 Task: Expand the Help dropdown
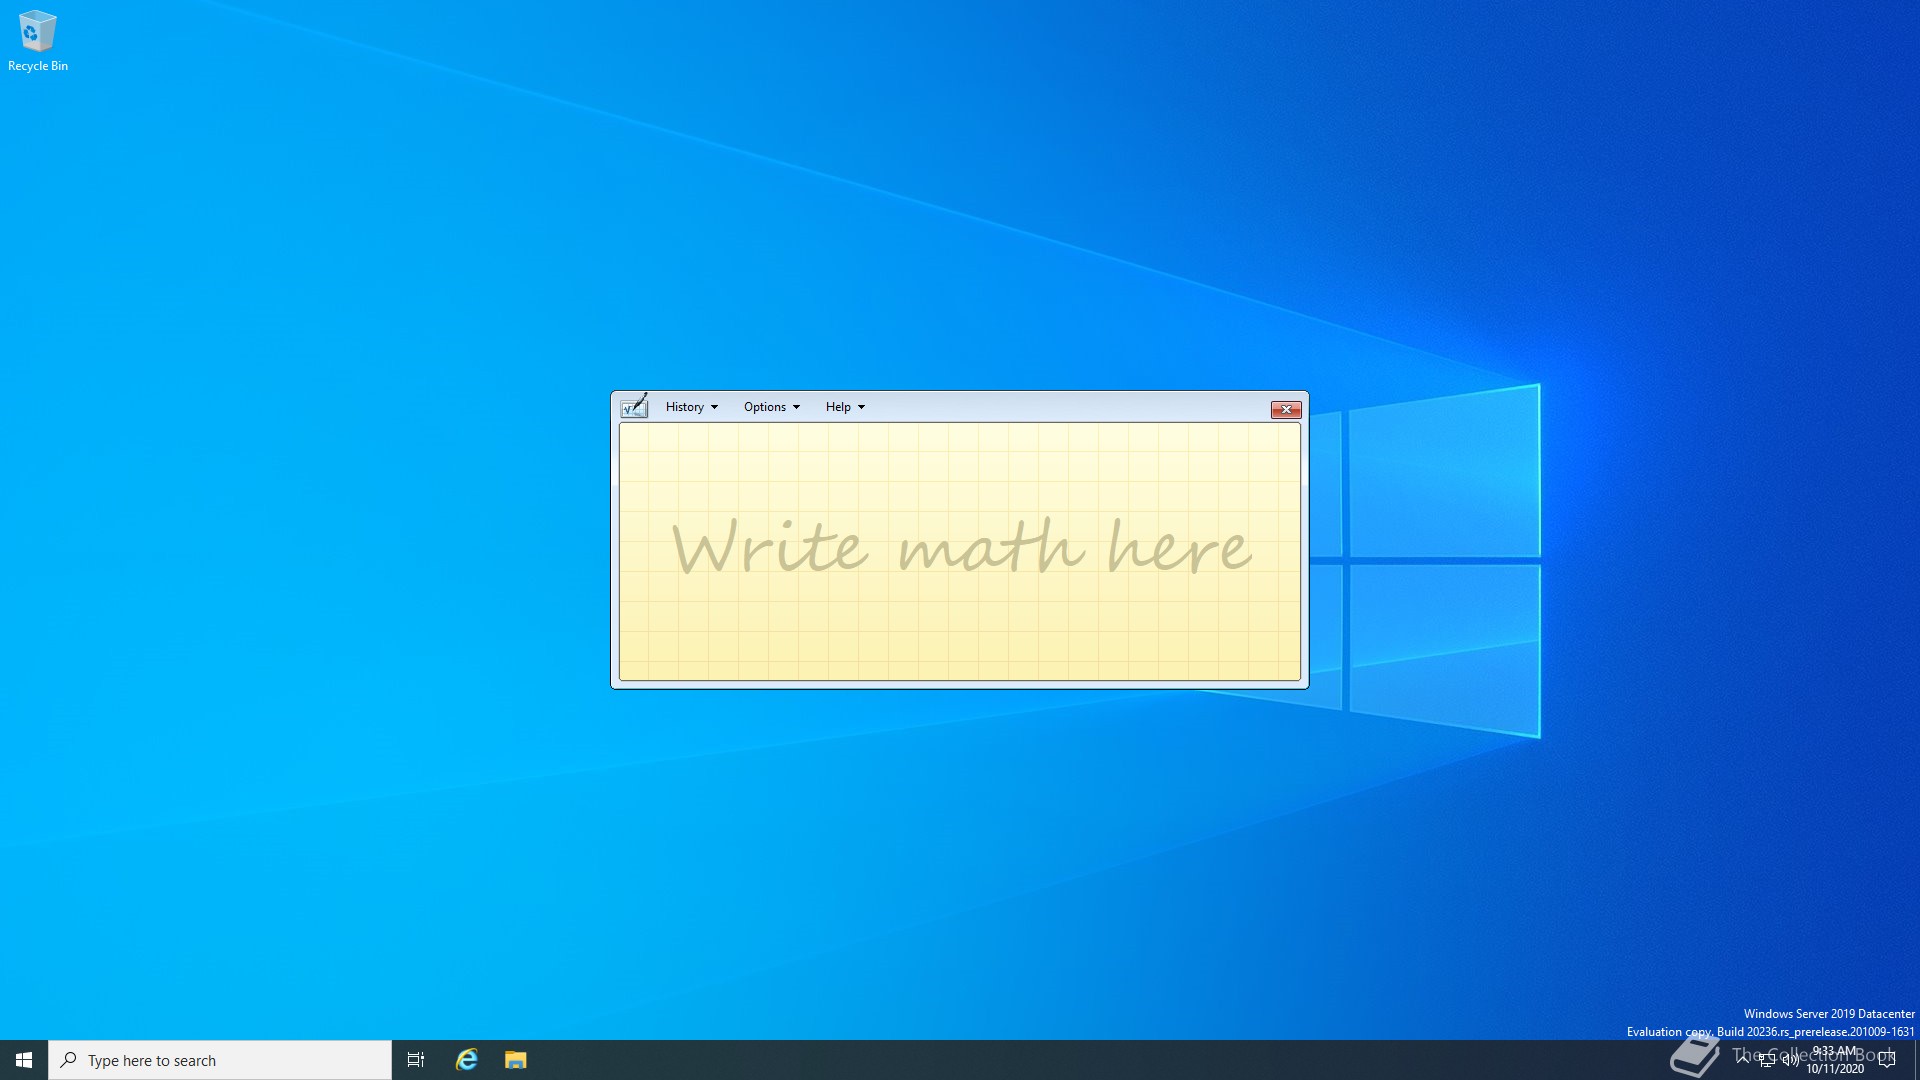pyautogui.click(x=845, y=407)
